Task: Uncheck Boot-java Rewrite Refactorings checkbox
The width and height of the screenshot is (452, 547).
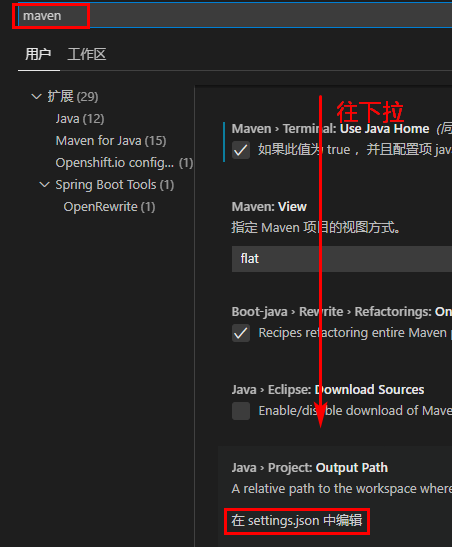Action: (241, 333)
